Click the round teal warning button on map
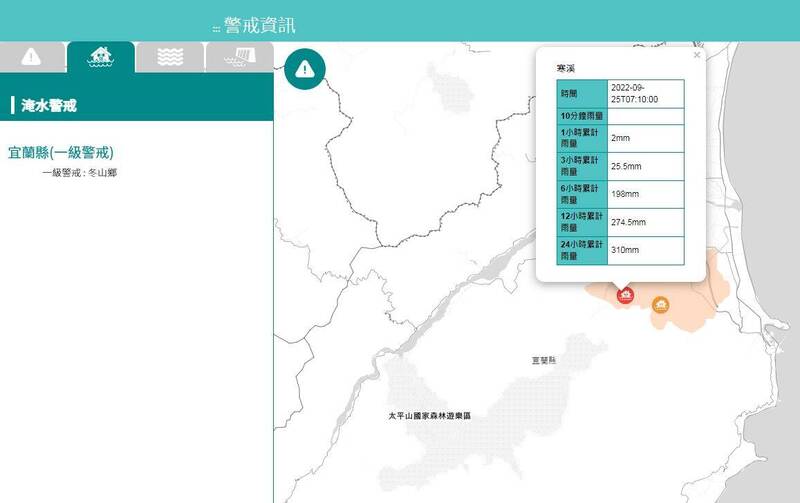Image resolution: width=800 pixels, height=503 pixels. pyautogui.click(x=305, y=68)
